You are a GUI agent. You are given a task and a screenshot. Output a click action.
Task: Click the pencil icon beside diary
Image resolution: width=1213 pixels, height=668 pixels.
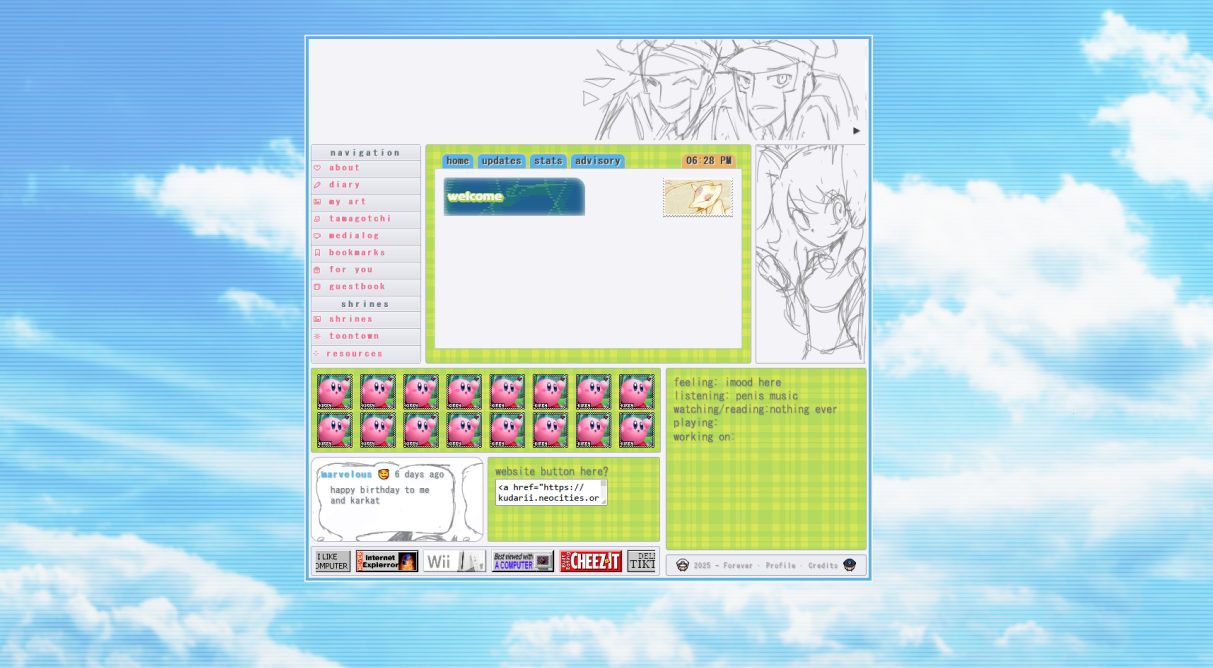click(317, 185)
